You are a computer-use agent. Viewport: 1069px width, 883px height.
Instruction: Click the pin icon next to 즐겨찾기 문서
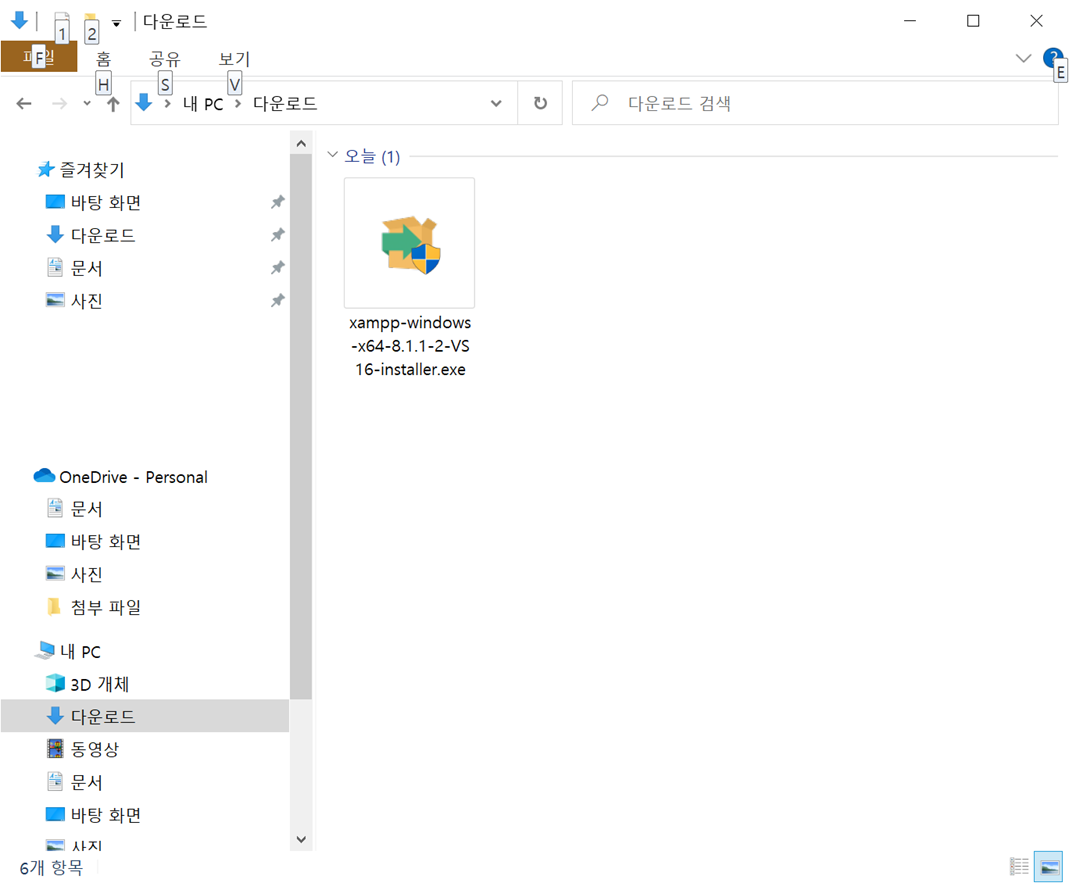[x=277, y=267]
